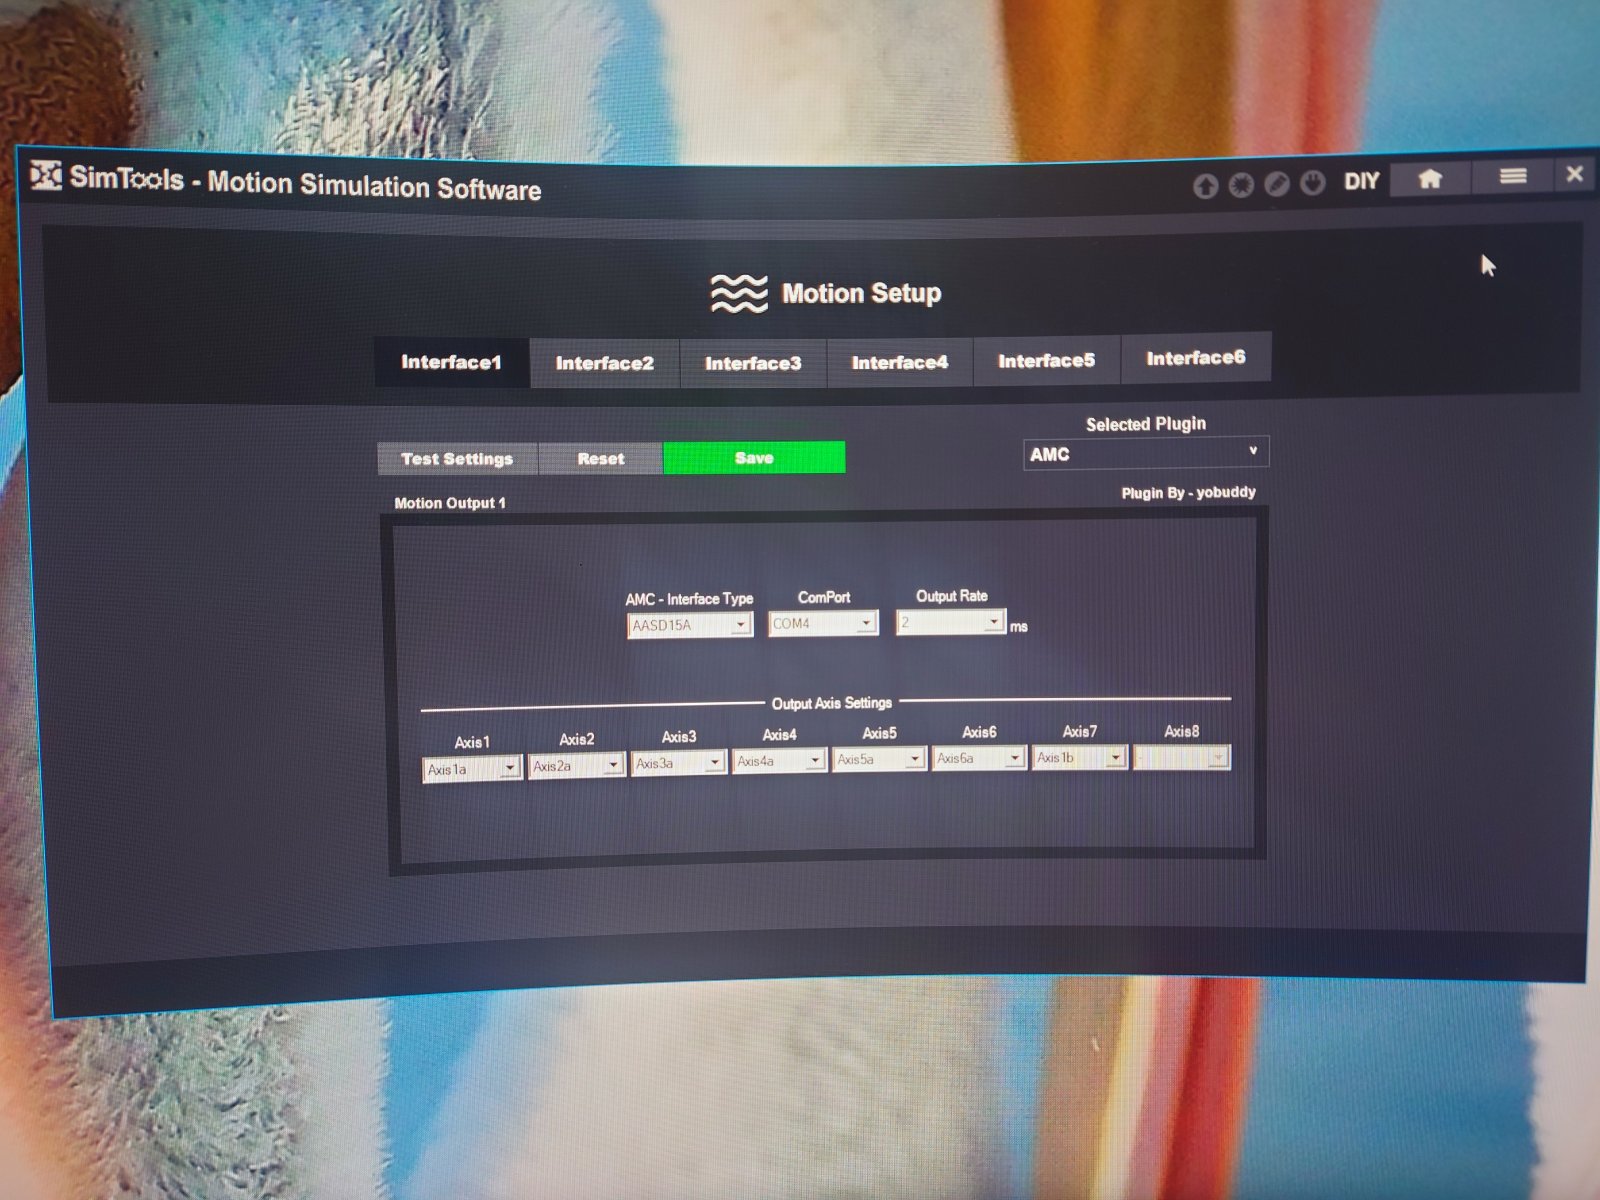Go to the Home screen icon
The height and width of the screenshot is (1200, 1600).
click(x=1430, y=178)
